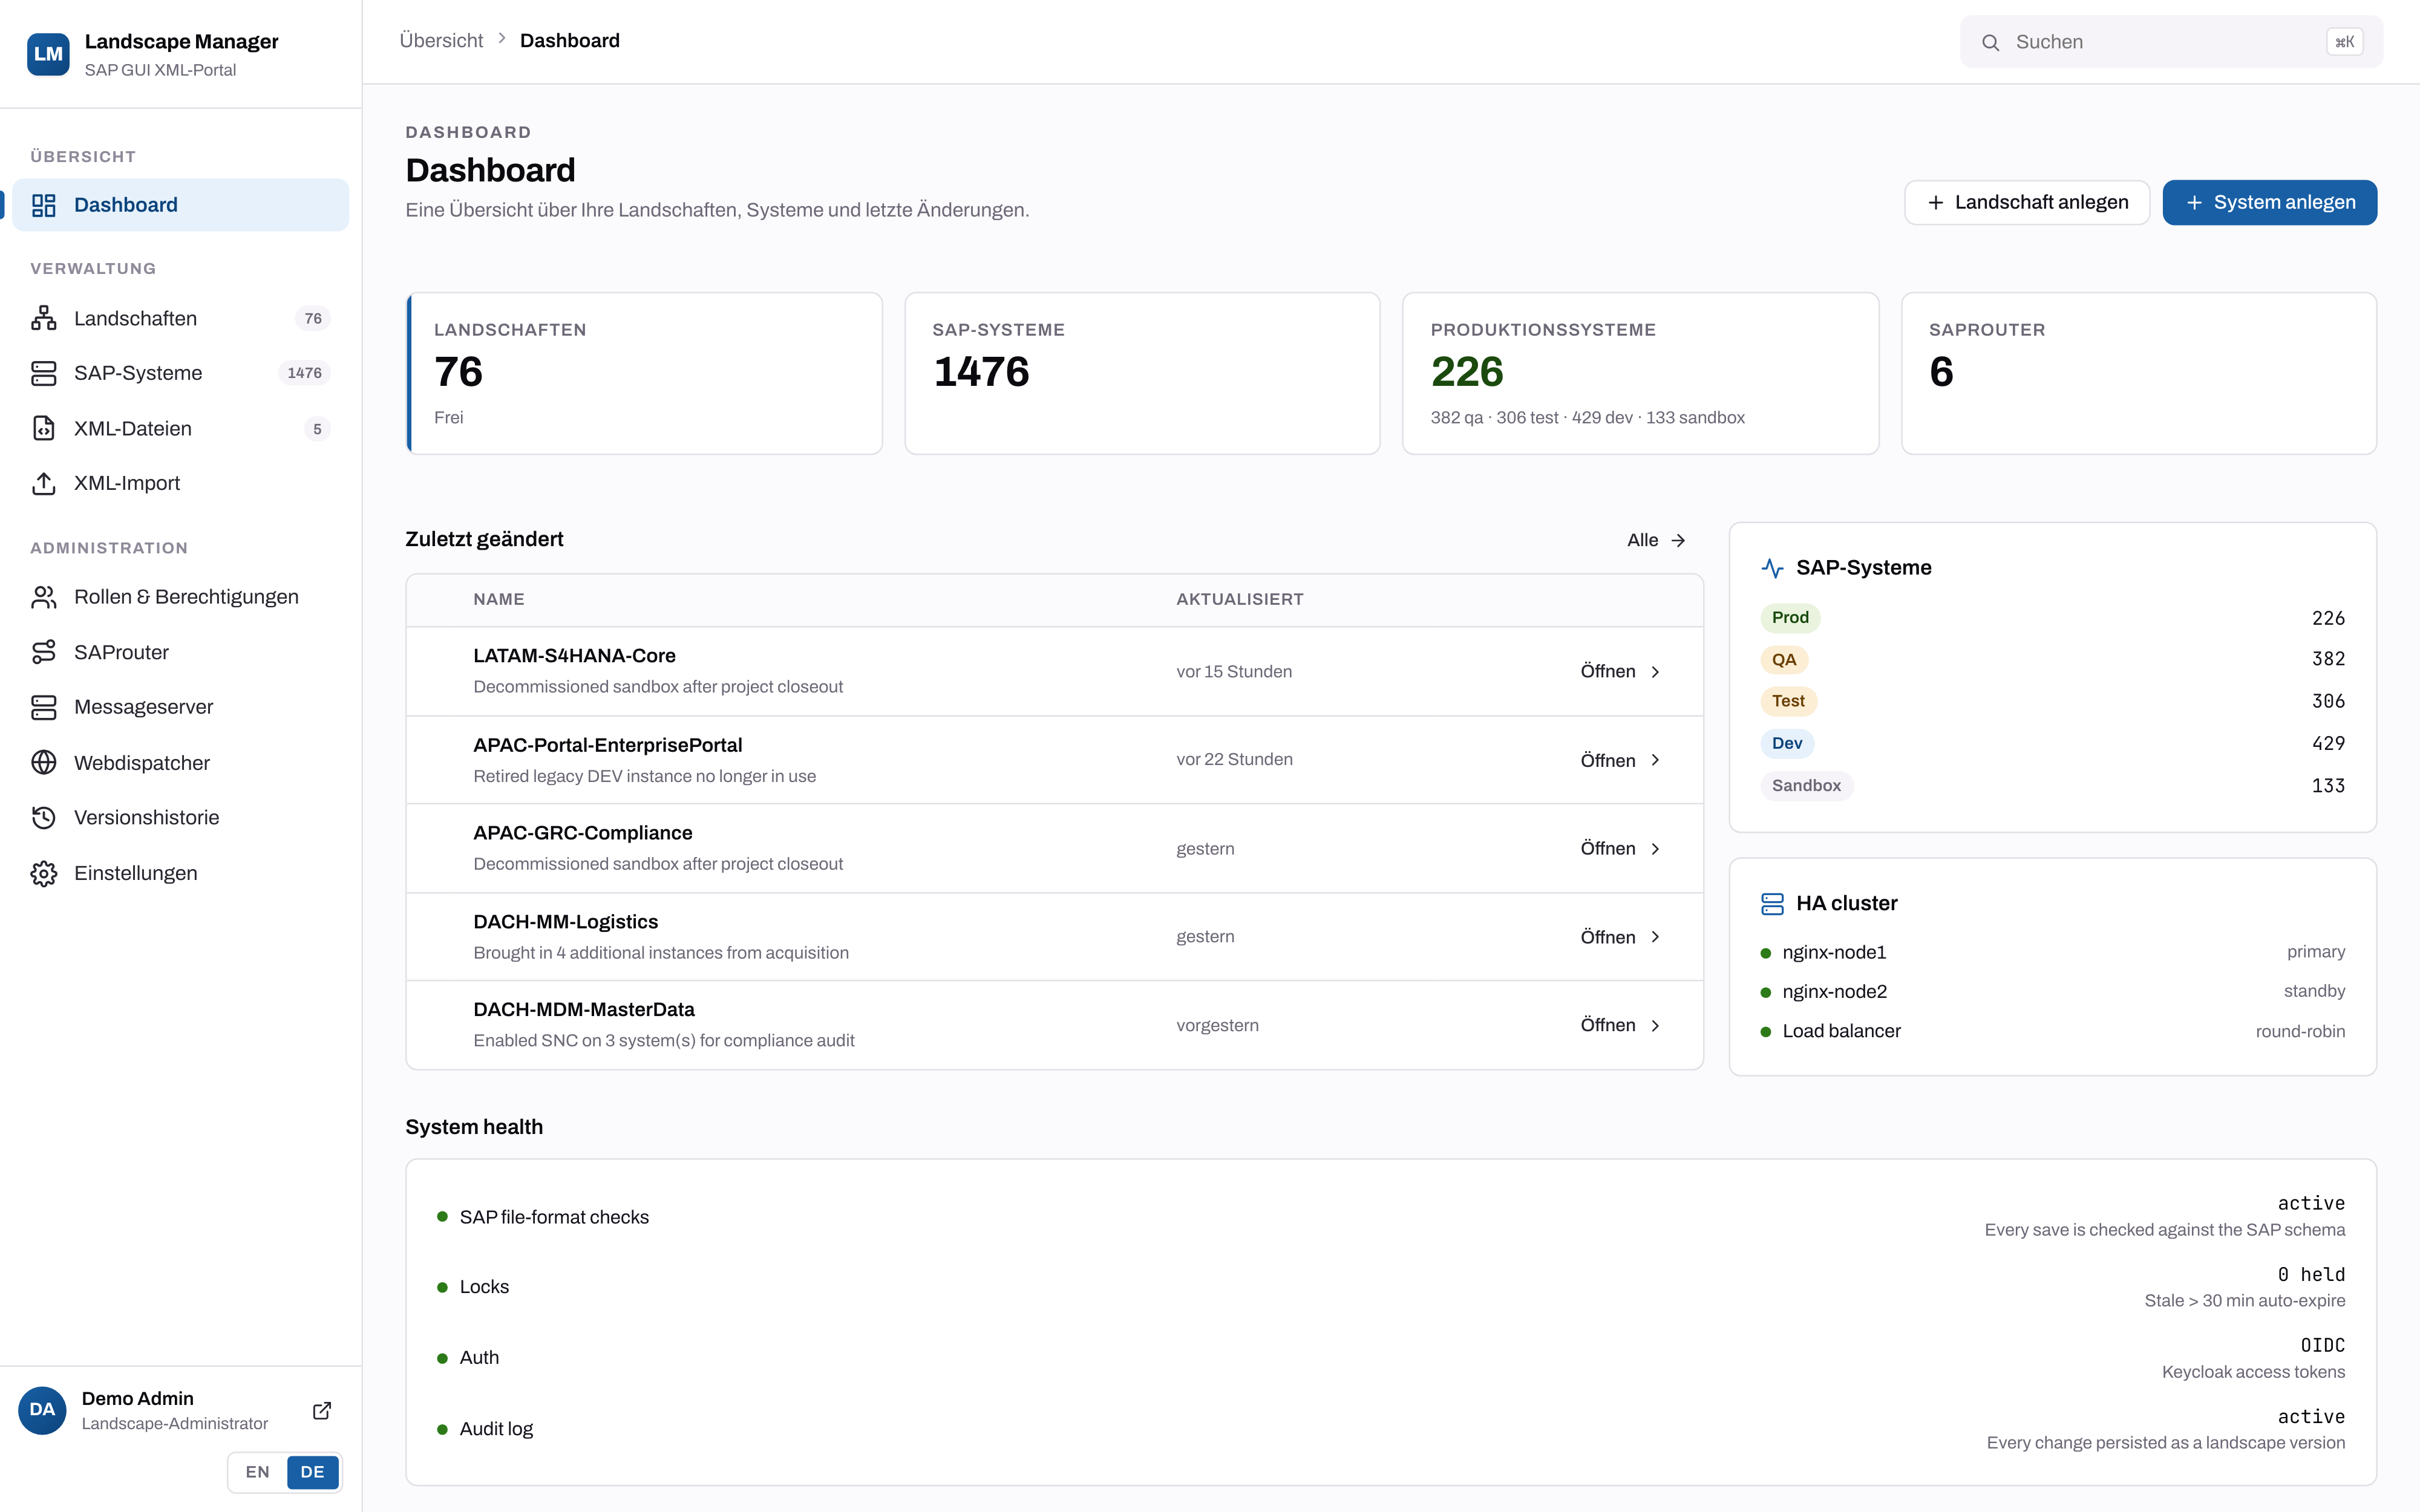This screenshot has height=1512, width=2420.
Task: Click the Landschaften 76 stat card
Action: (x=644, y=374)
